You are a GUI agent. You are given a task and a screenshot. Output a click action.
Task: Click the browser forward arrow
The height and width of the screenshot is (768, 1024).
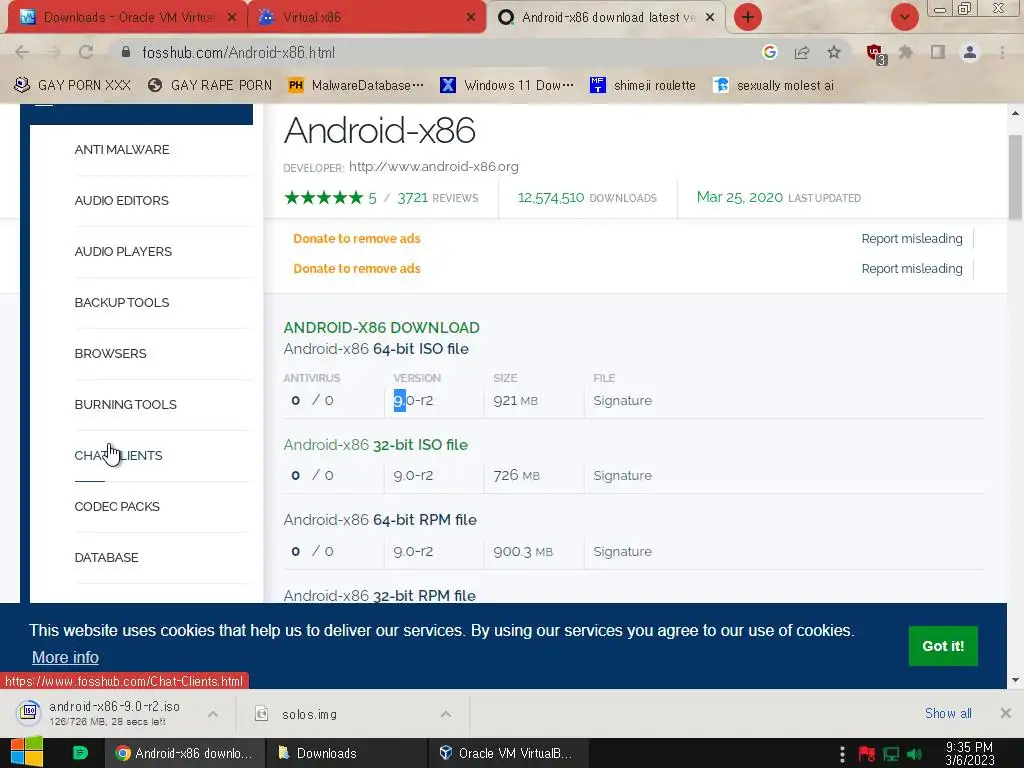(54, 52)
